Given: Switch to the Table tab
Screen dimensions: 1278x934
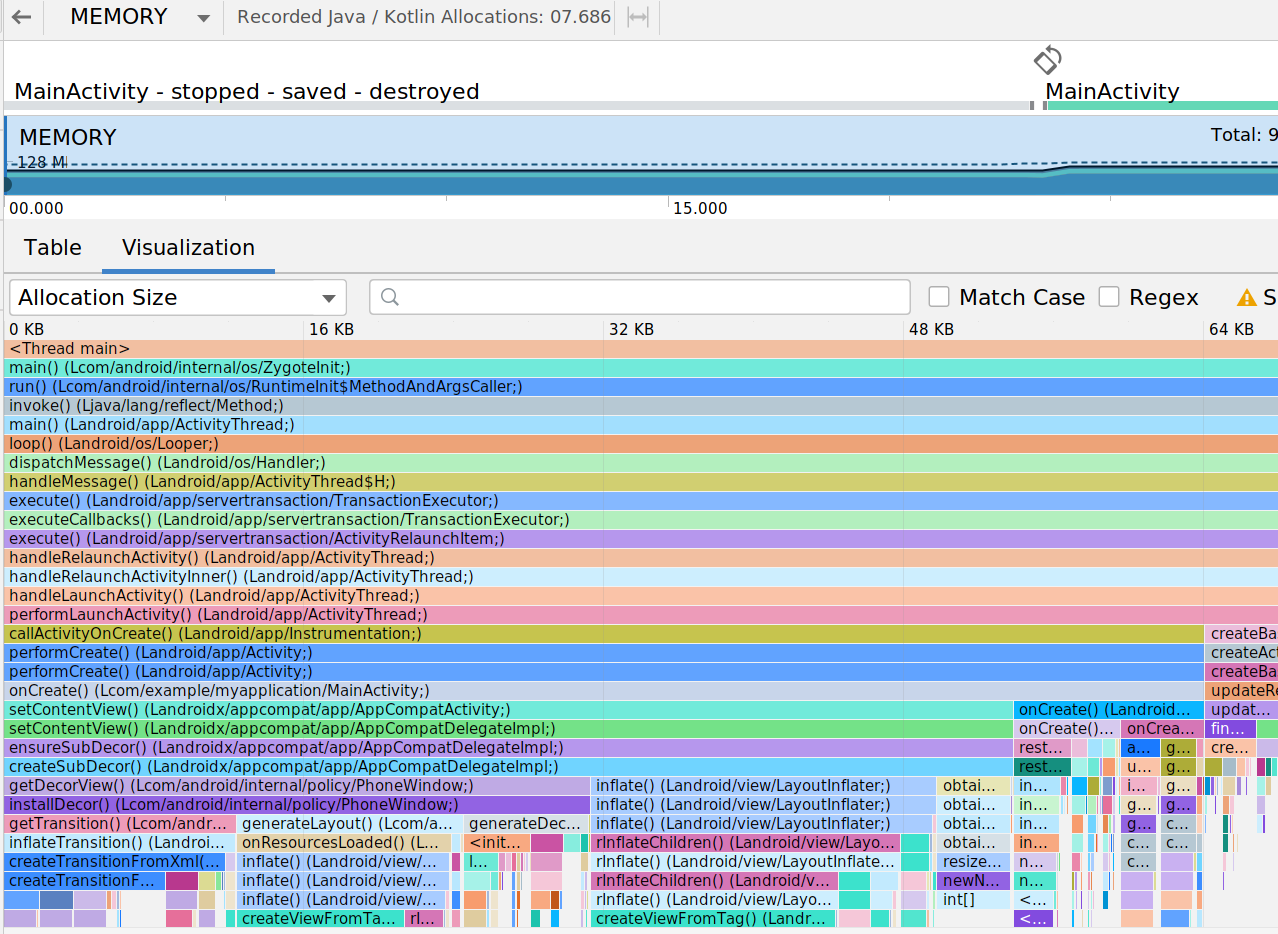Looking at the screenshot, I should point(53,248).
